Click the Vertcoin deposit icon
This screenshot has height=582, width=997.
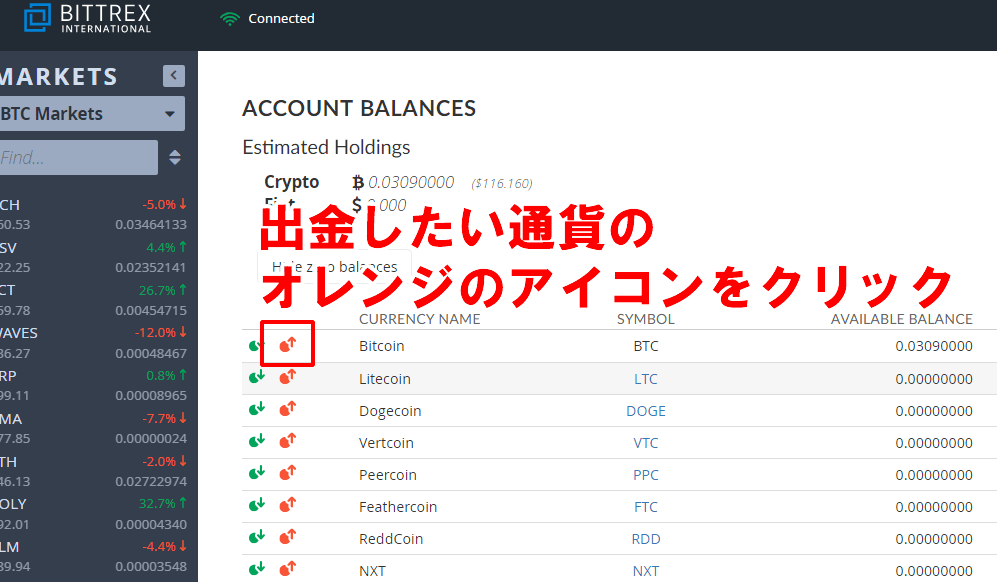(257, 440)
